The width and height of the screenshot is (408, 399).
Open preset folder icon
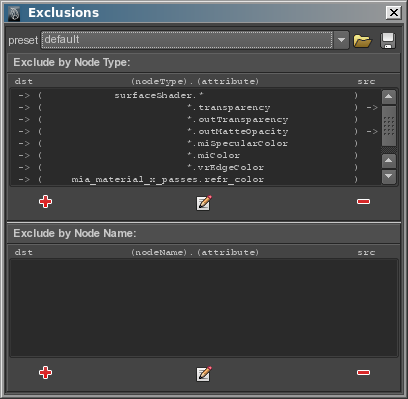click(362, 41)
